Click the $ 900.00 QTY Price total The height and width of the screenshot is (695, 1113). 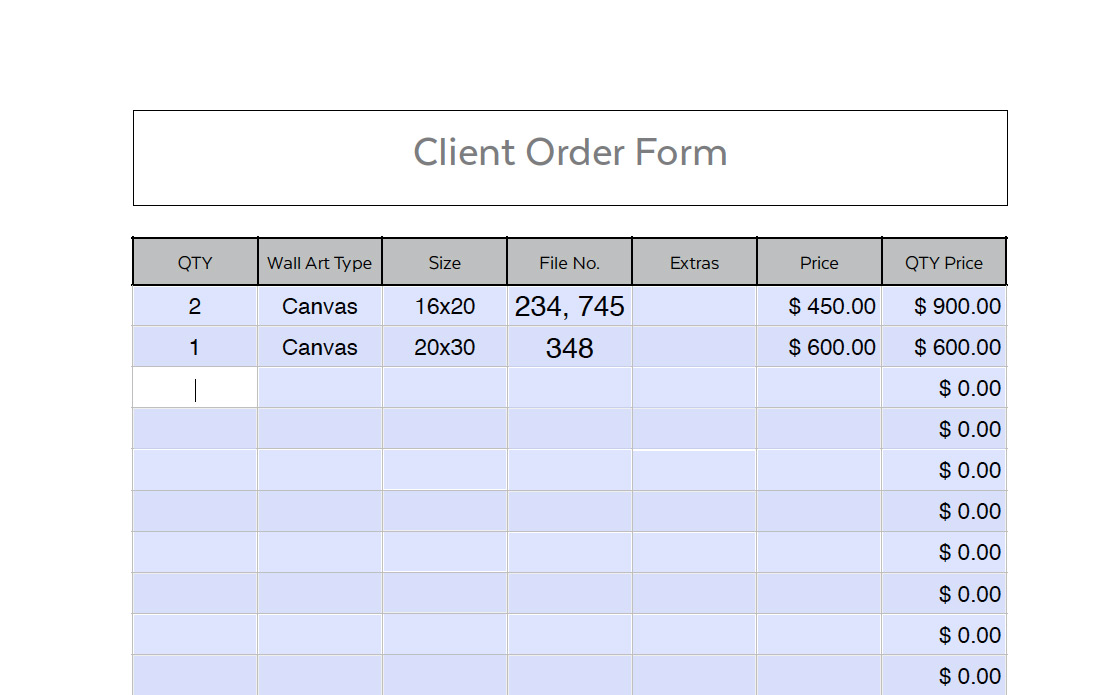pyautogui.click(x=944, y=306)
